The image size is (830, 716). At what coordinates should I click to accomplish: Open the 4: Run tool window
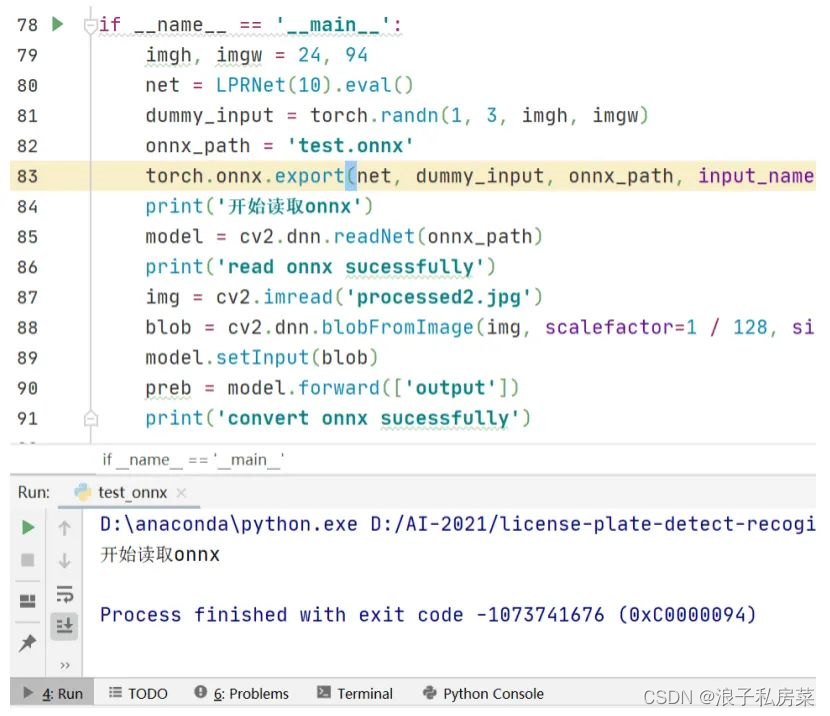click(x=53, y=693)
